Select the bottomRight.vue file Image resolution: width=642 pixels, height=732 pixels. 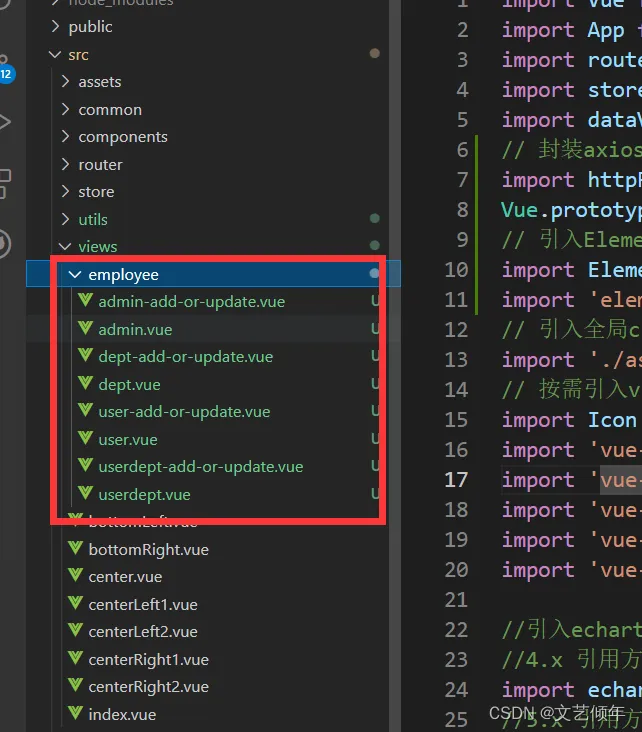click(148, 549)
